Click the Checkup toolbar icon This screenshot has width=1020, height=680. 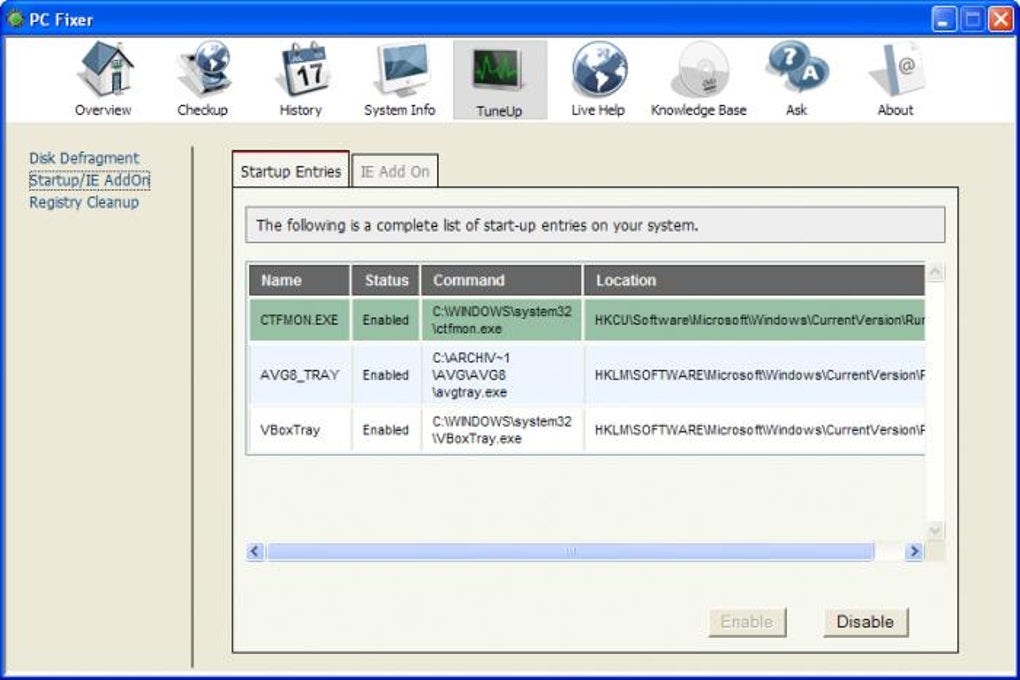[x=203, y=72]
